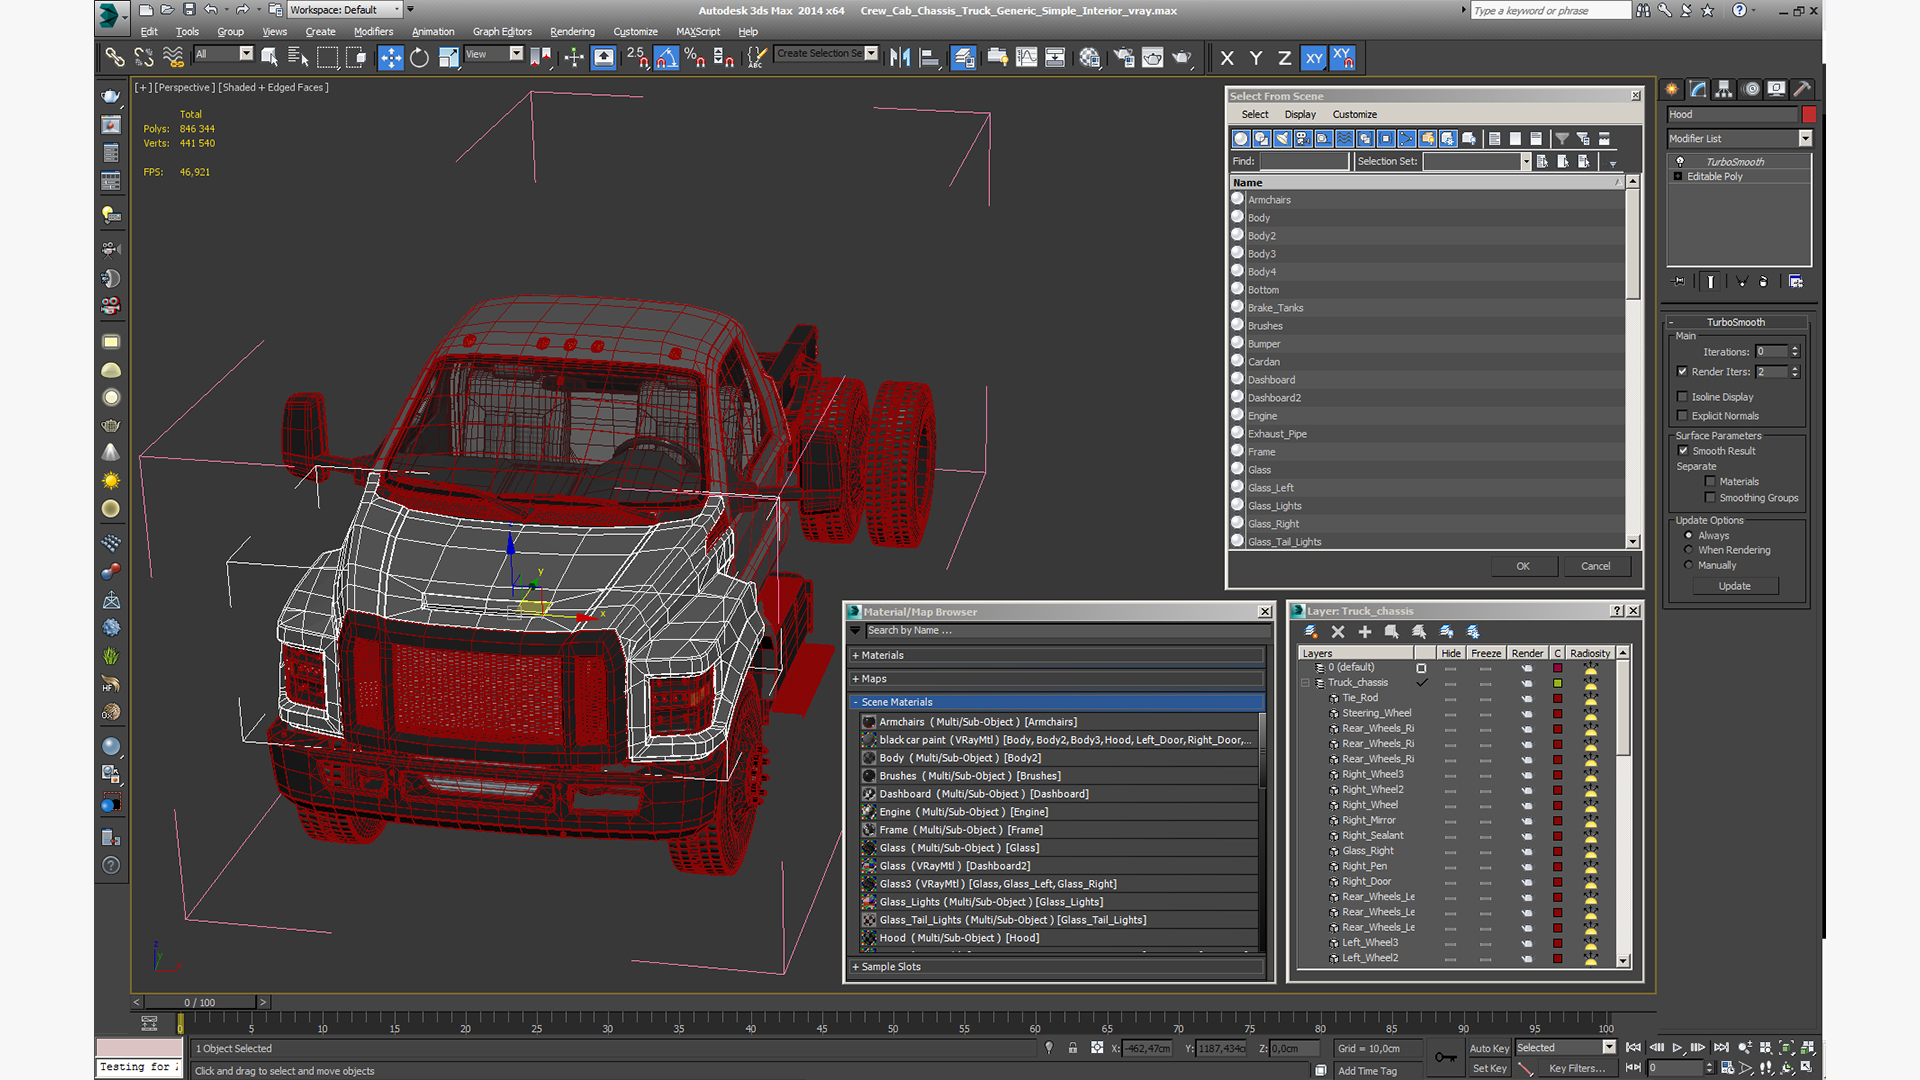Toggle Angle Snap in main toolbar

coord(666,58)
